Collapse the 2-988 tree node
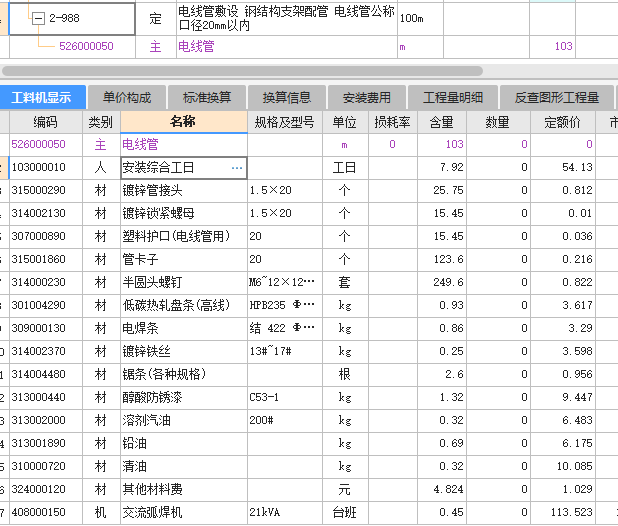 point(38,18)
